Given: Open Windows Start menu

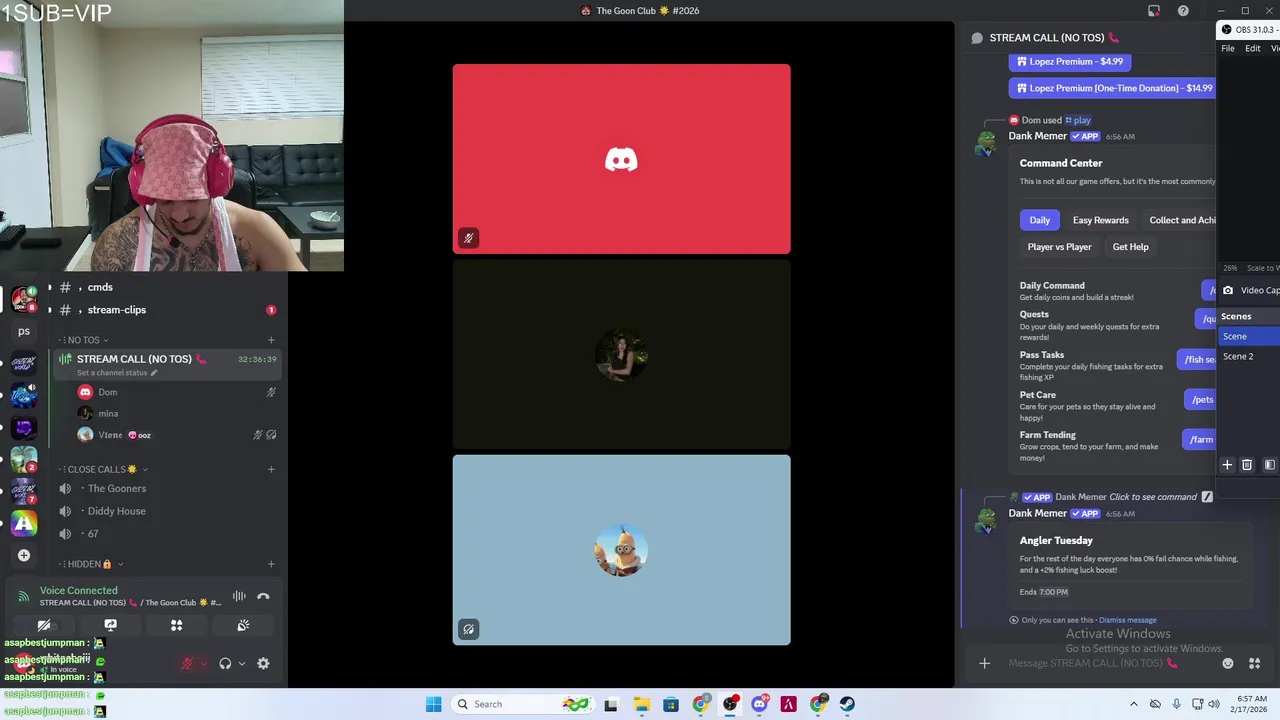Looking at the screenshot, I should (x=433, y=704).
